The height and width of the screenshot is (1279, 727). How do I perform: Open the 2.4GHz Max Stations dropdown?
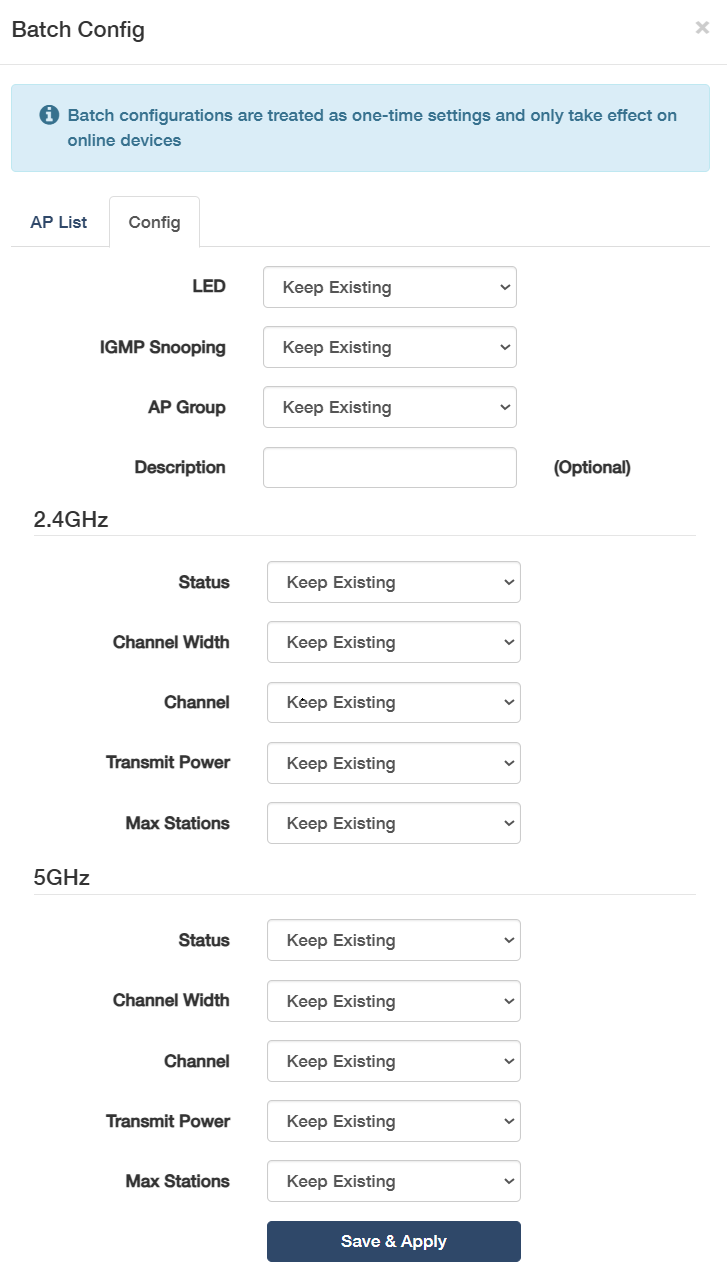(x=393, y=823)
